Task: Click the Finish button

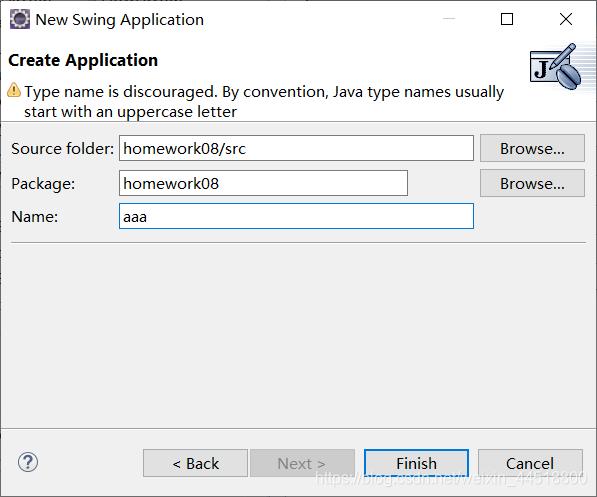Action: pos(416,463)
